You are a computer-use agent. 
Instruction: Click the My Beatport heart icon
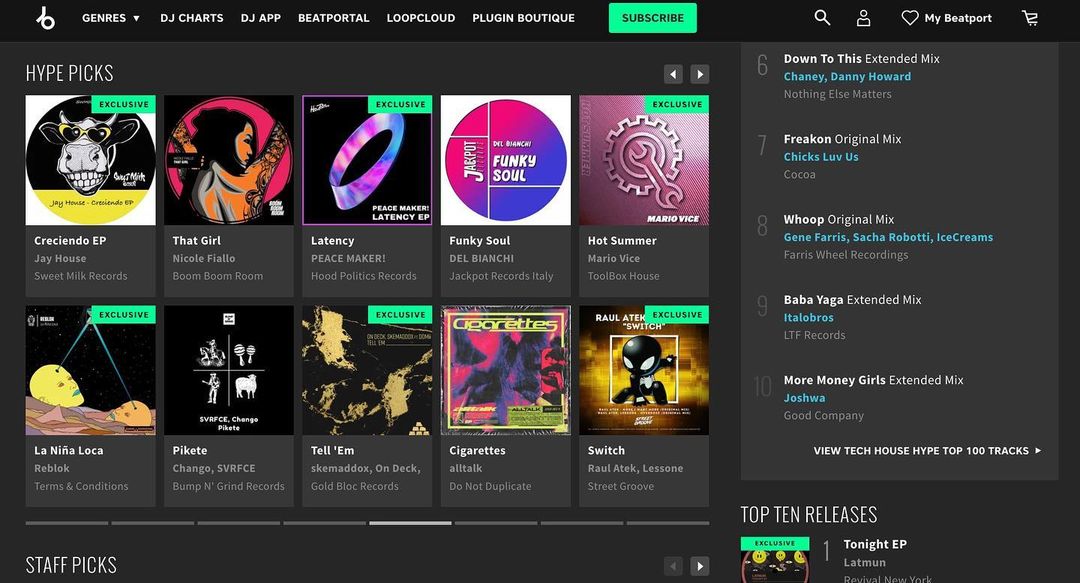[x=909, y=18]
